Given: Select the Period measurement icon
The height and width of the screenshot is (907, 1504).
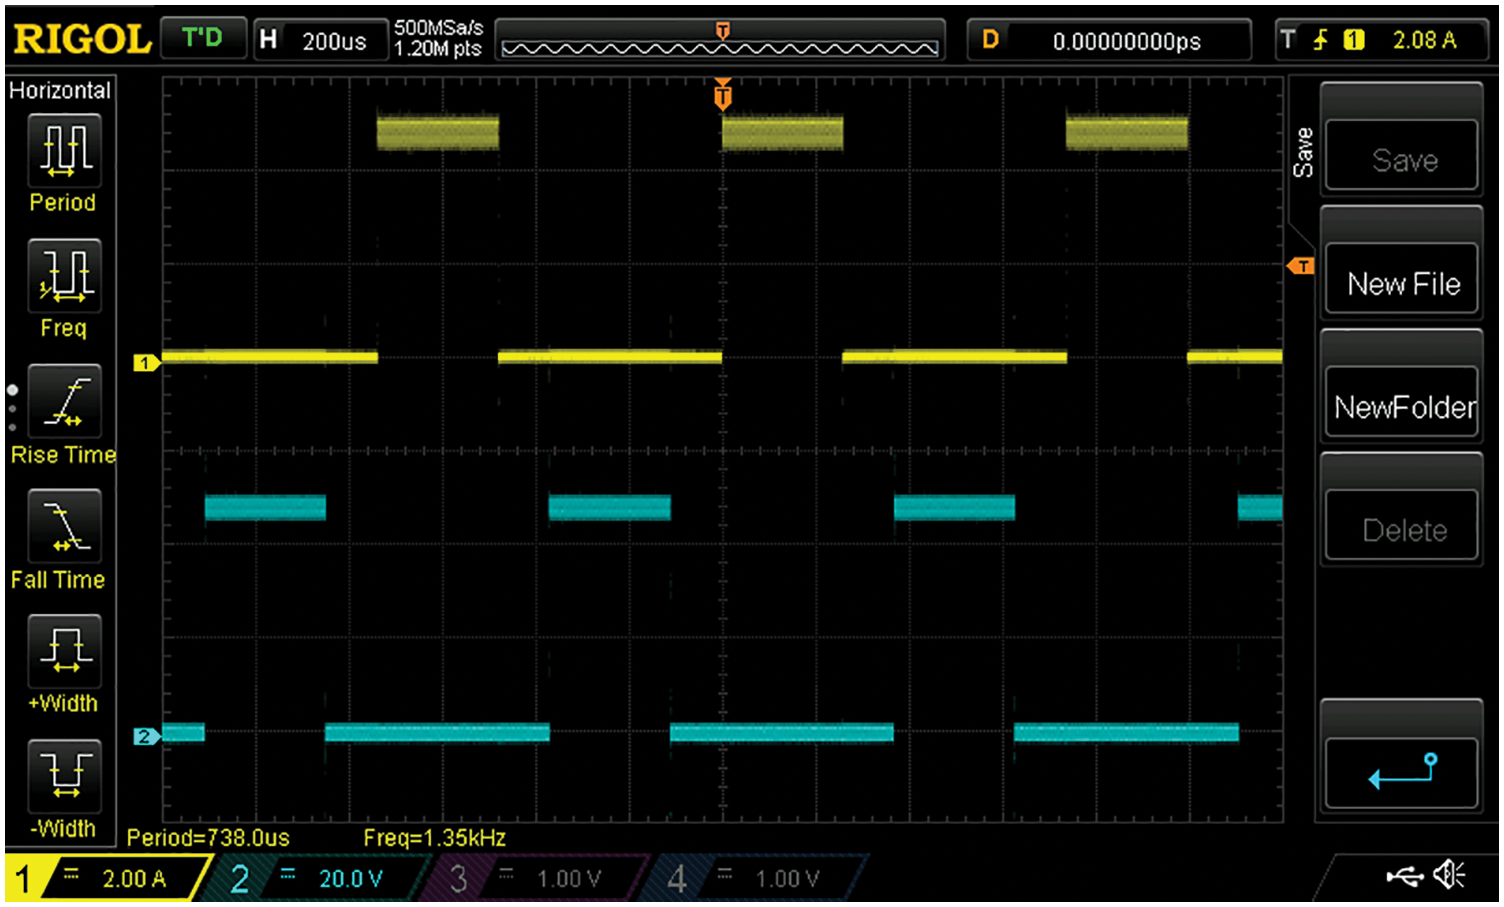Looking at the screenshot, I should click(x=64, y=151).
